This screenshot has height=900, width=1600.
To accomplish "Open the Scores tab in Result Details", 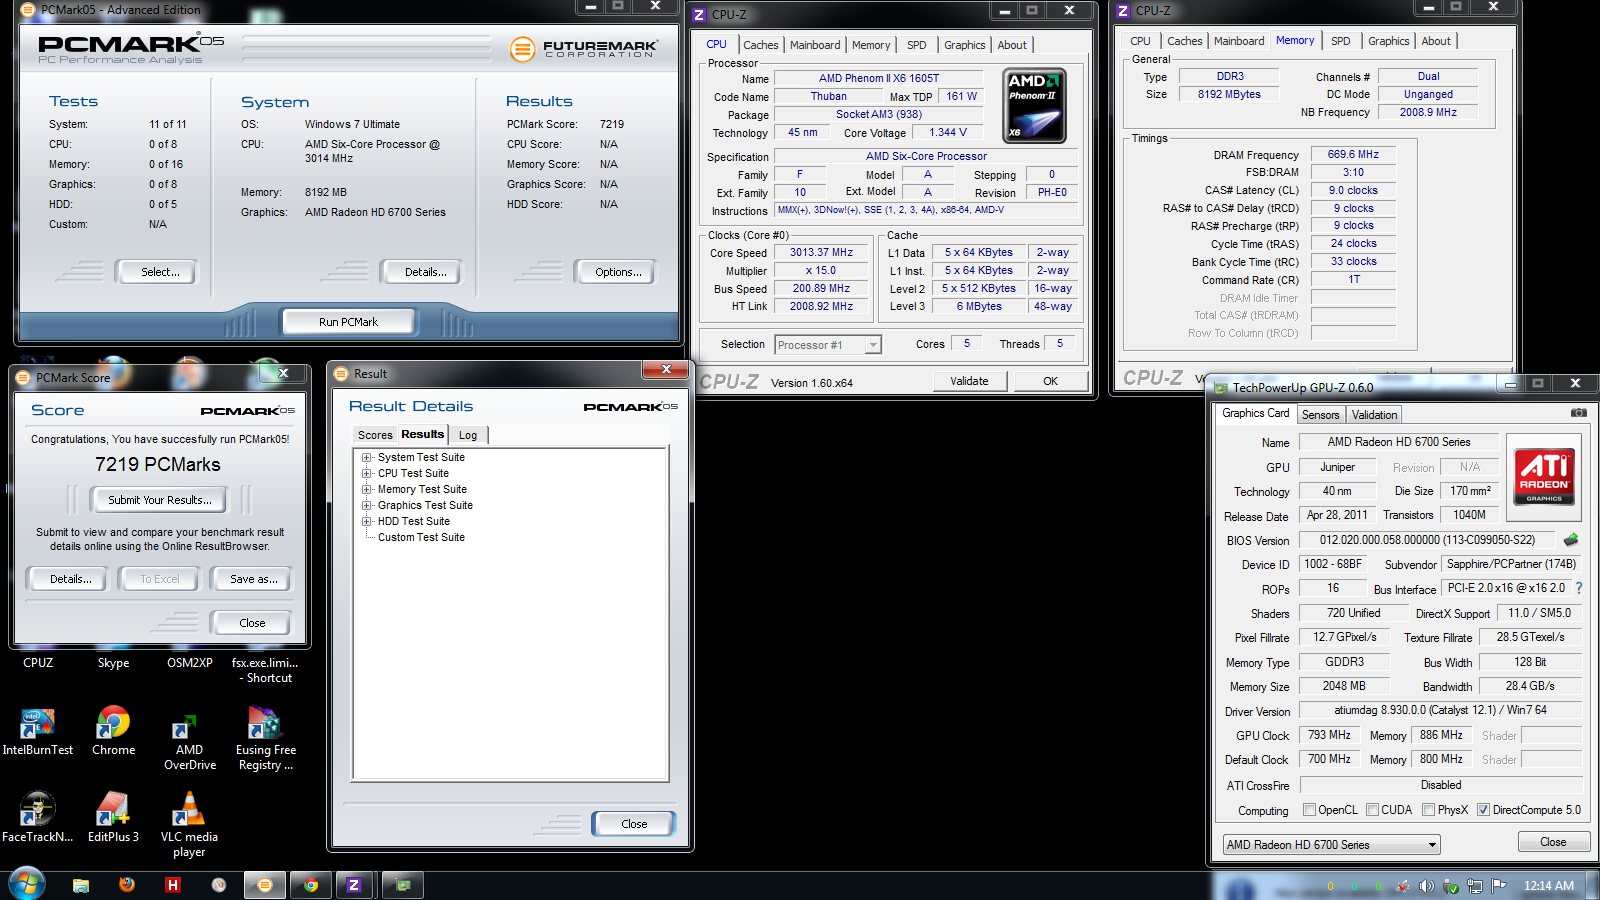I will pos(375,435).
